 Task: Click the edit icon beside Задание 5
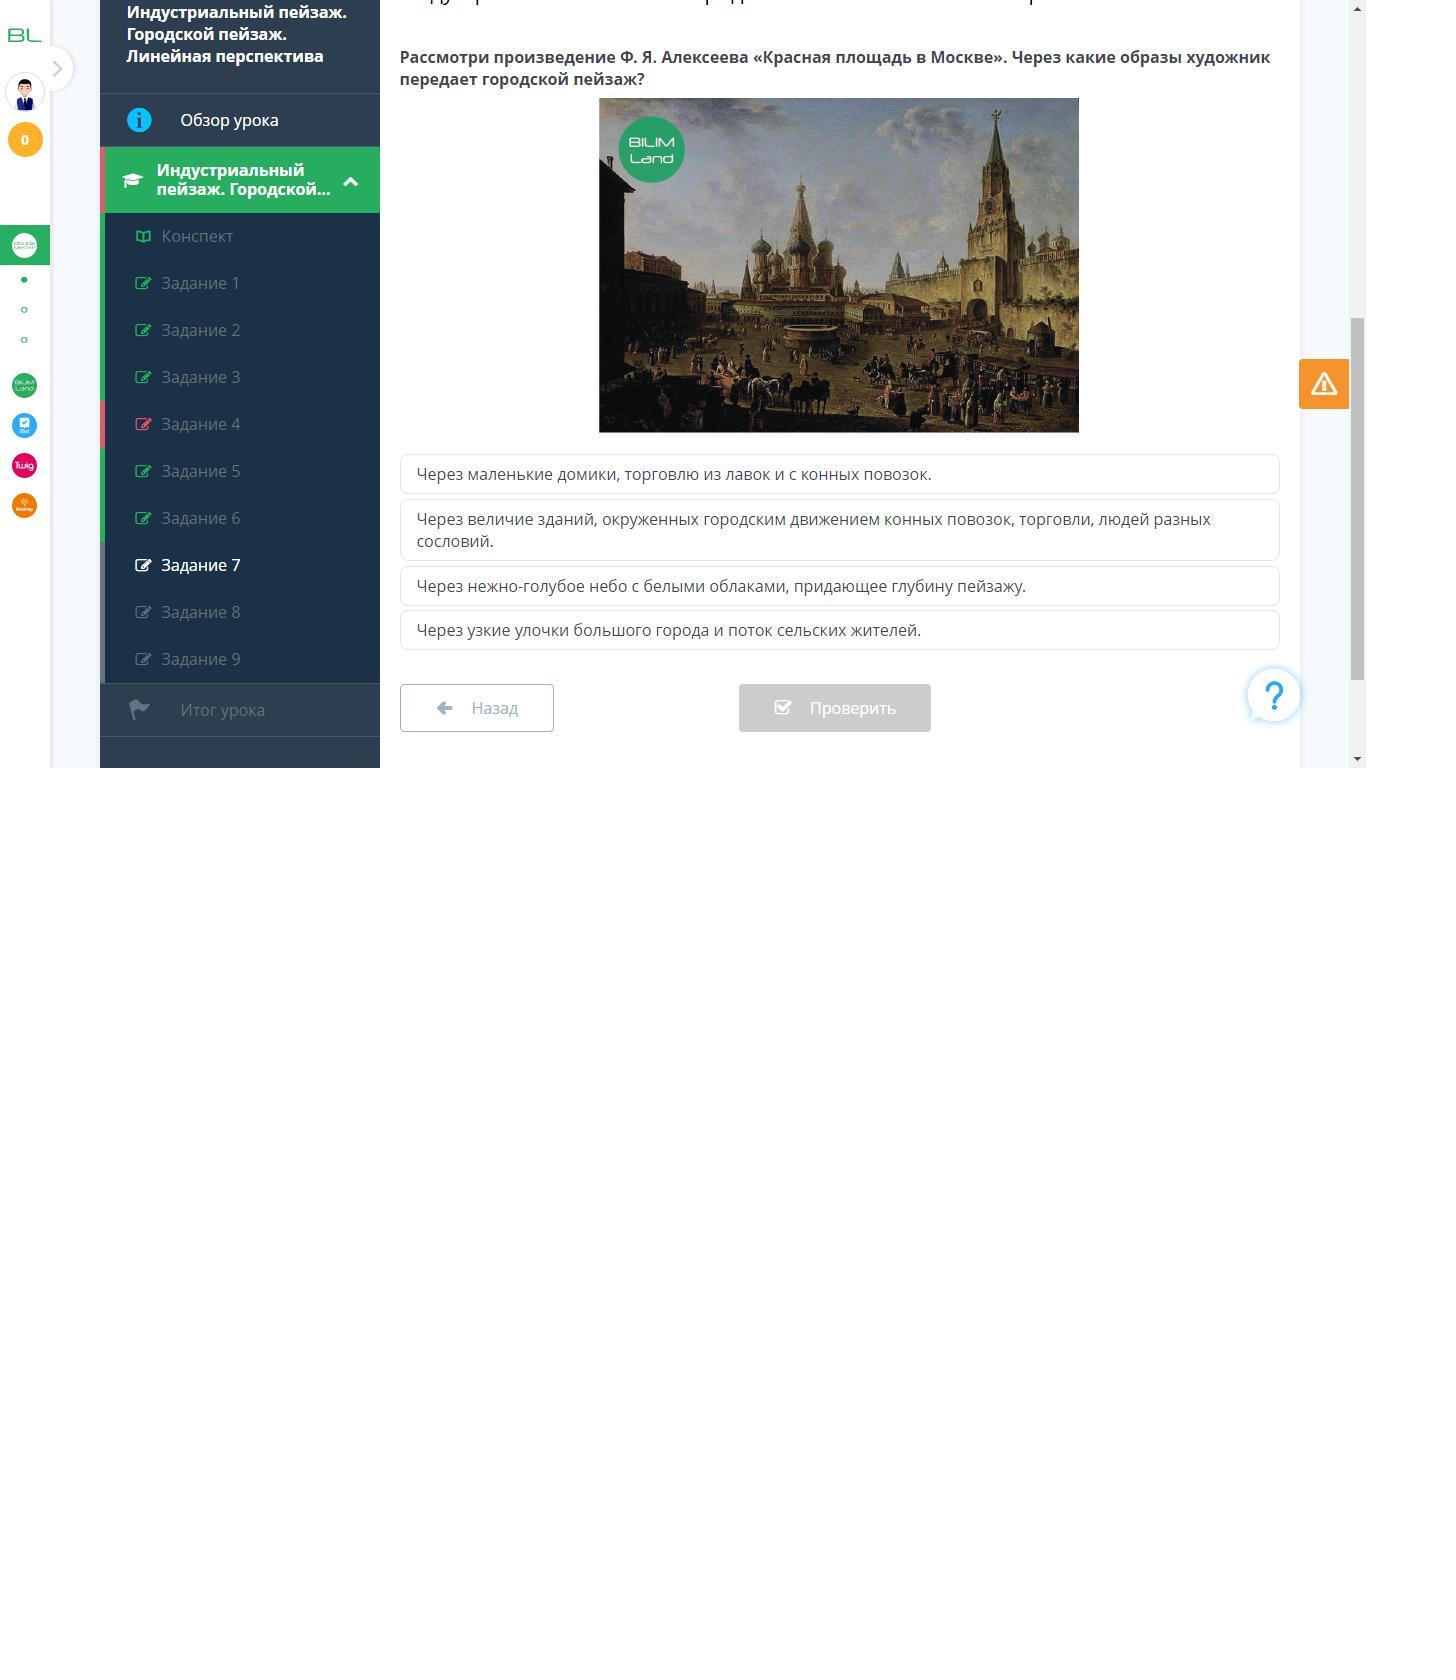click(143, 472)
